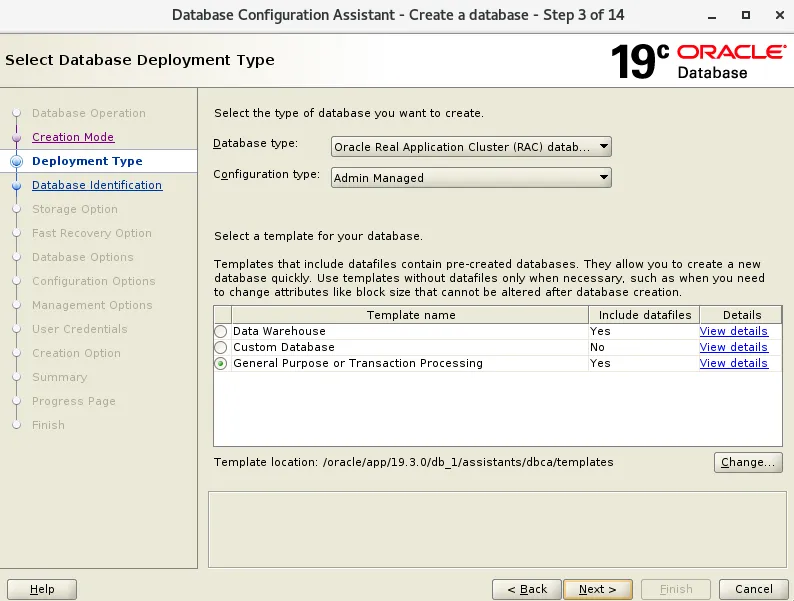Jump to the Database Identification step

click(97, 185)
